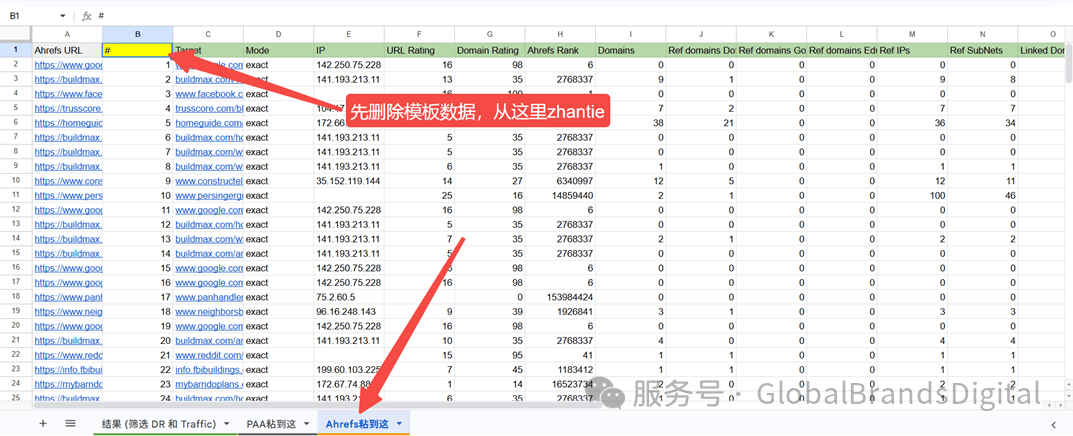This screenshot has width=1073, height=436.
Task: Select the Domain Rating header cell
Action: click(490, 50)
